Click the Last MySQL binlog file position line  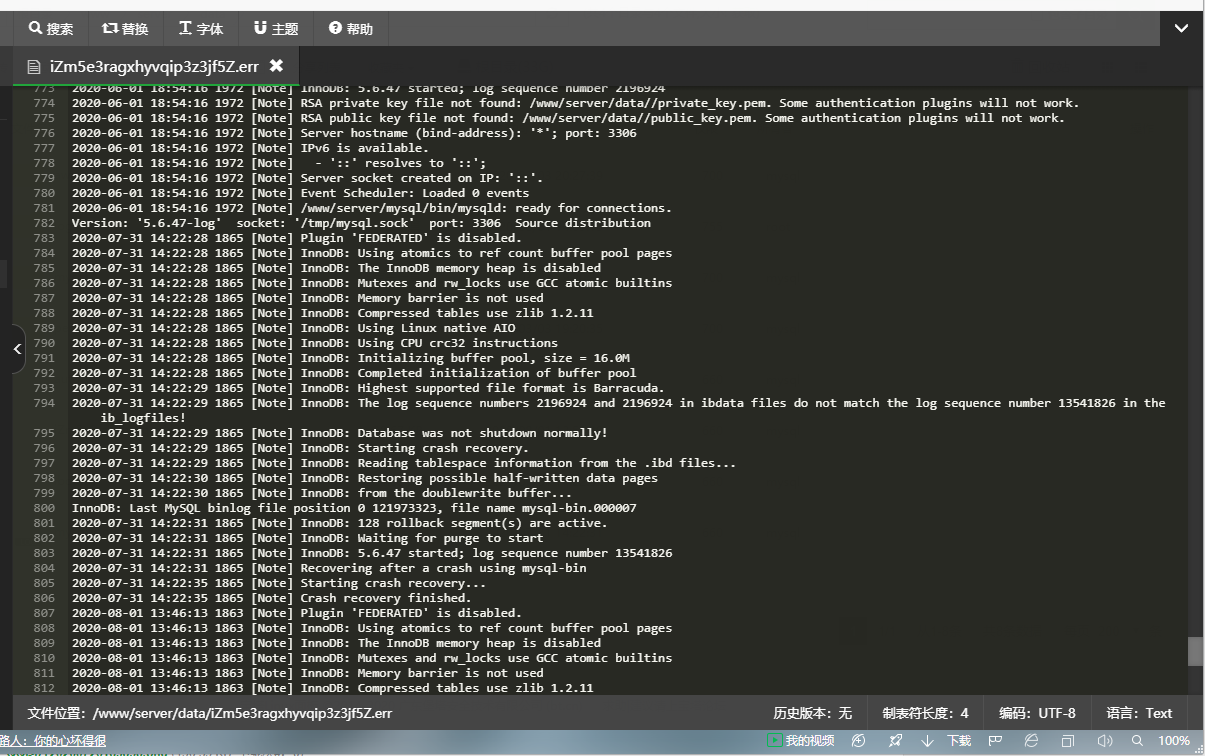coord(354,508)
